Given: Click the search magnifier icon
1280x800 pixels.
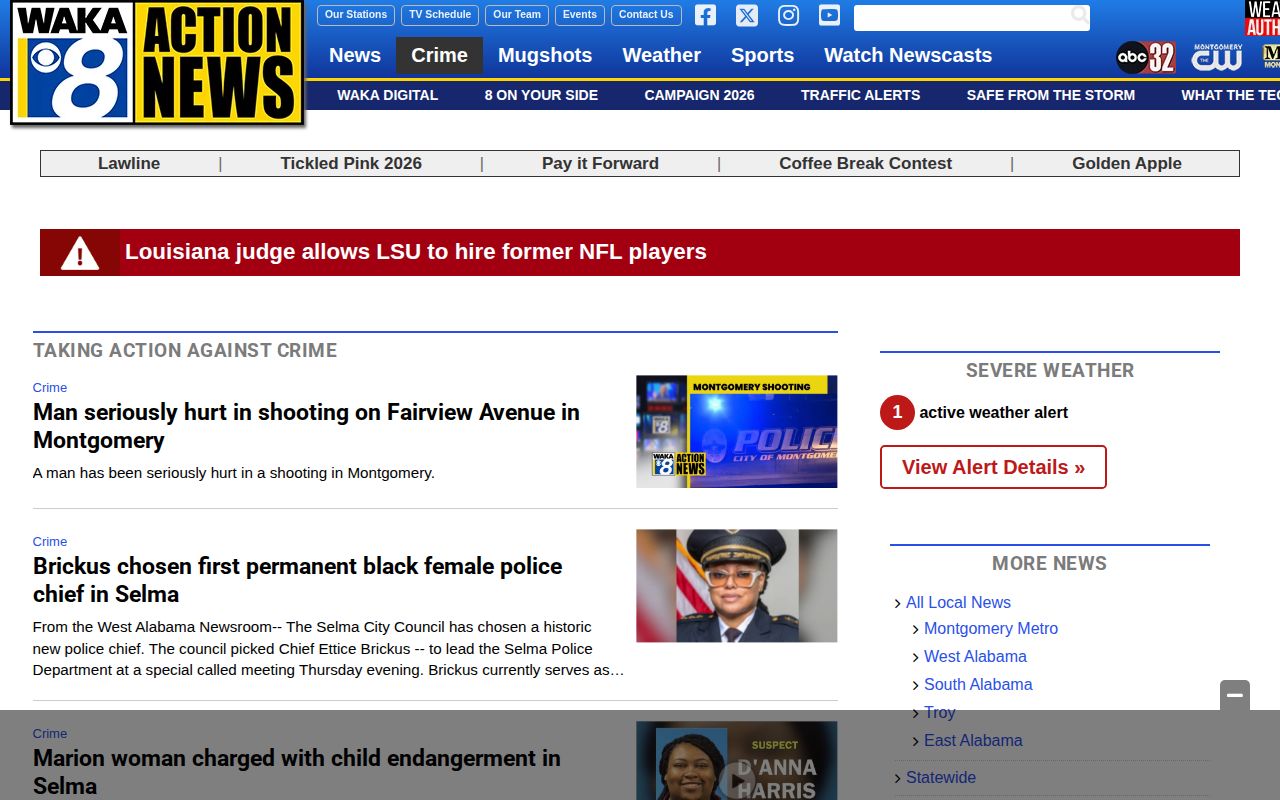Looking at the screenshot, I should point(1080,15).
